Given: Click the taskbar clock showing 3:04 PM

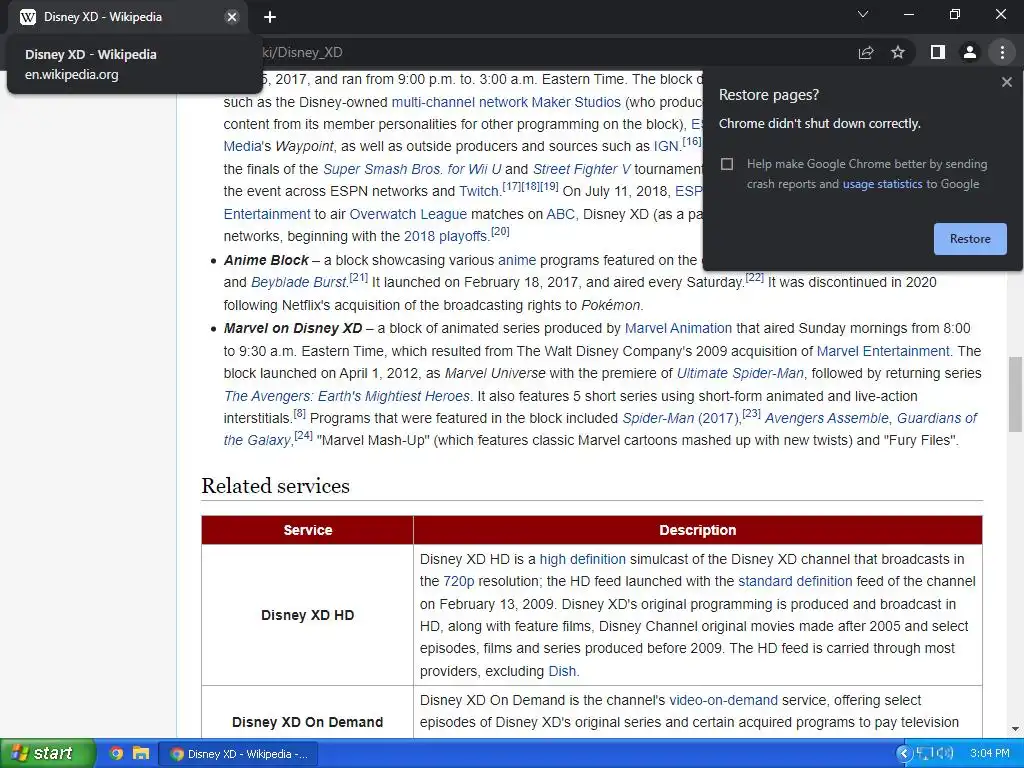Looking at the screenshot, I should [989, 754].
